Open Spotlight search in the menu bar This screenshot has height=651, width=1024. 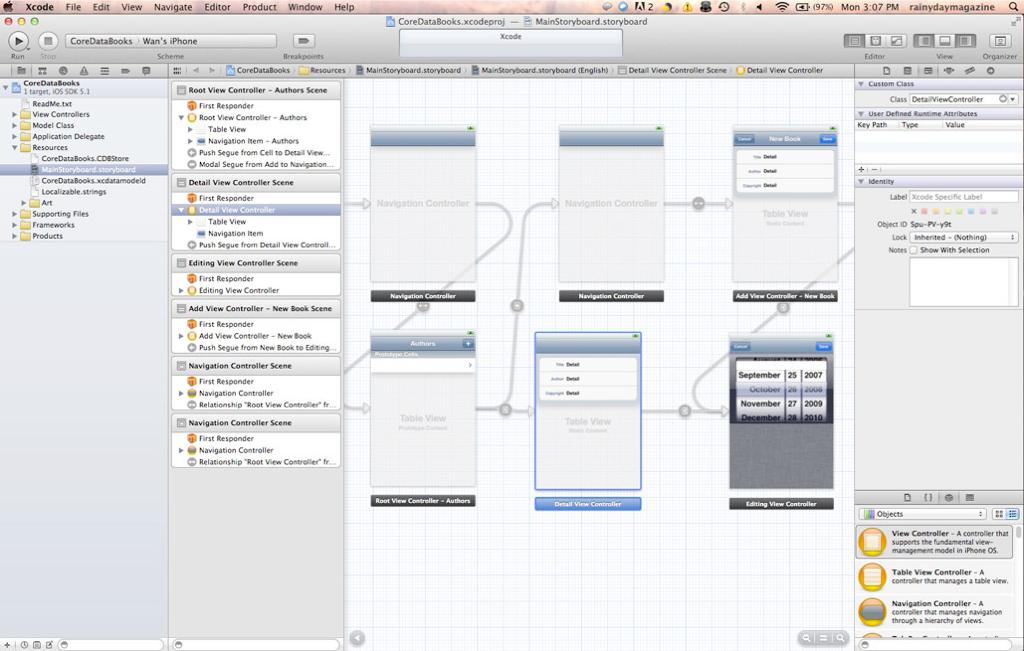(x=1012, y=7)
